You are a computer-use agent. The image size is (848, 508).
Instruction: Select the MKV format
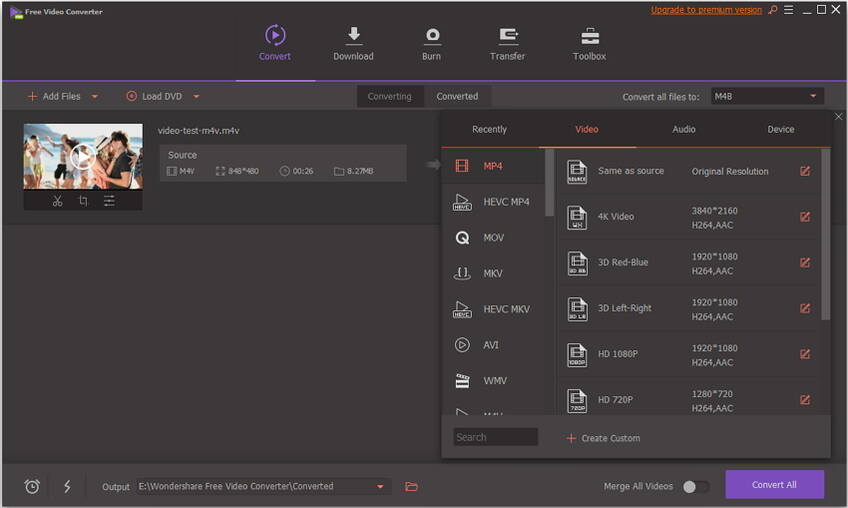tap(493, 273)
